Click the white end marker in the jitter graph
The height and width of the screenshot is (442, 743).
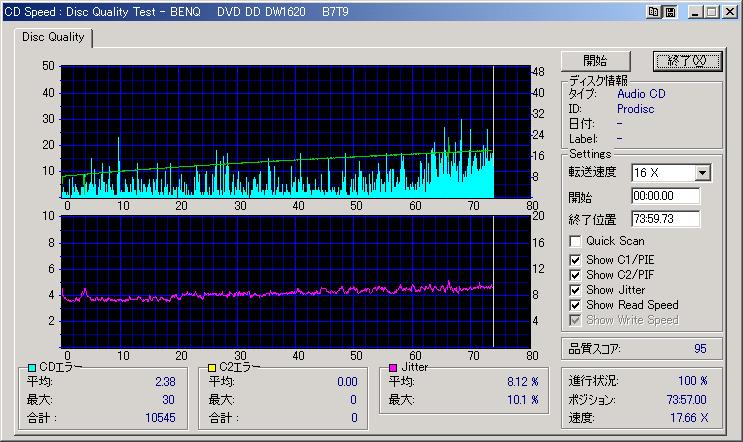coord(494,282)
